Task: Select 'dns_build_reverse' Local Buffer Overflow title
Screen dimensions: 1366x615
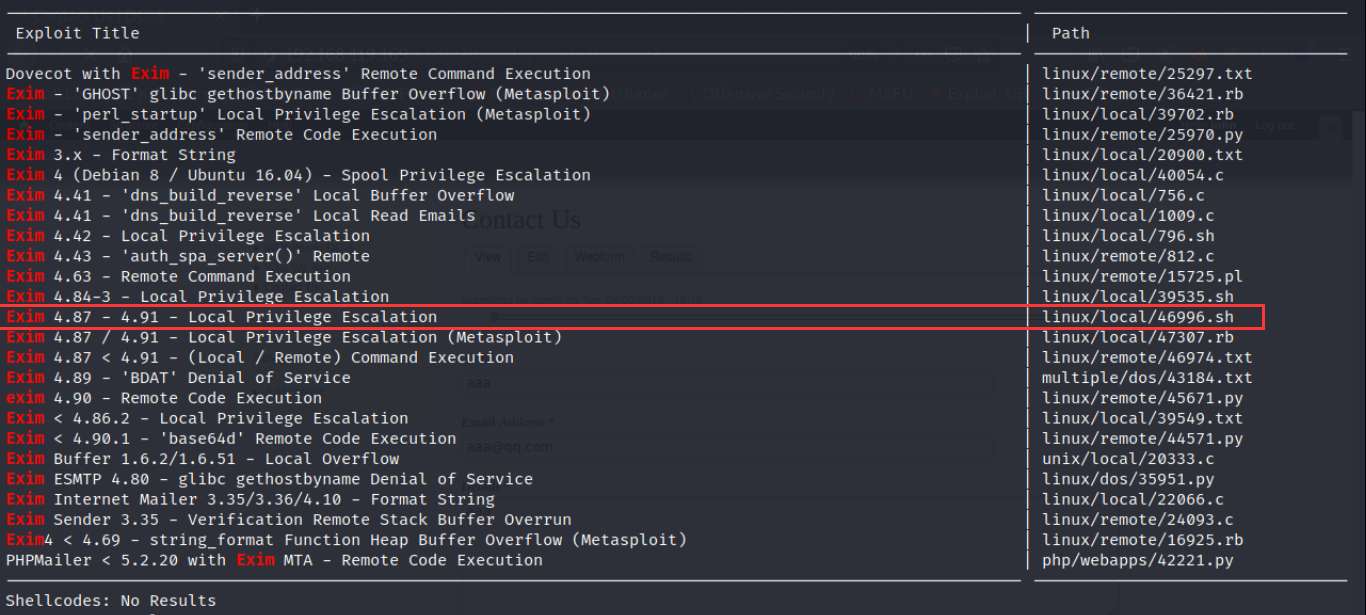Action: [260, 195]
